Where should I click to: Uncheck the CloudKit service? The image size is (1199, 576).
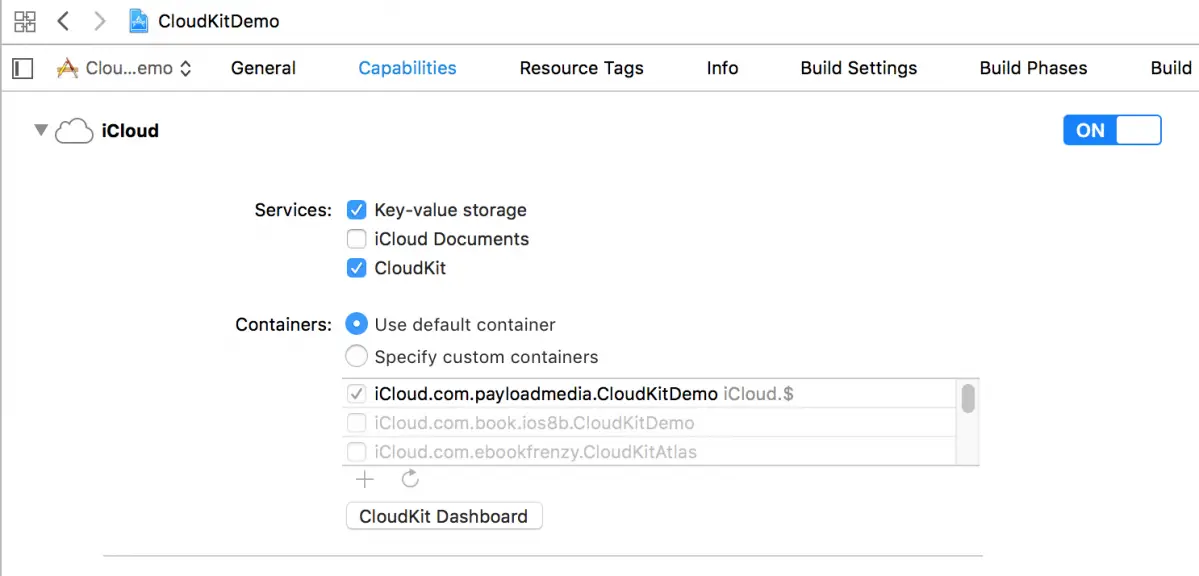[x=356, y=268]
